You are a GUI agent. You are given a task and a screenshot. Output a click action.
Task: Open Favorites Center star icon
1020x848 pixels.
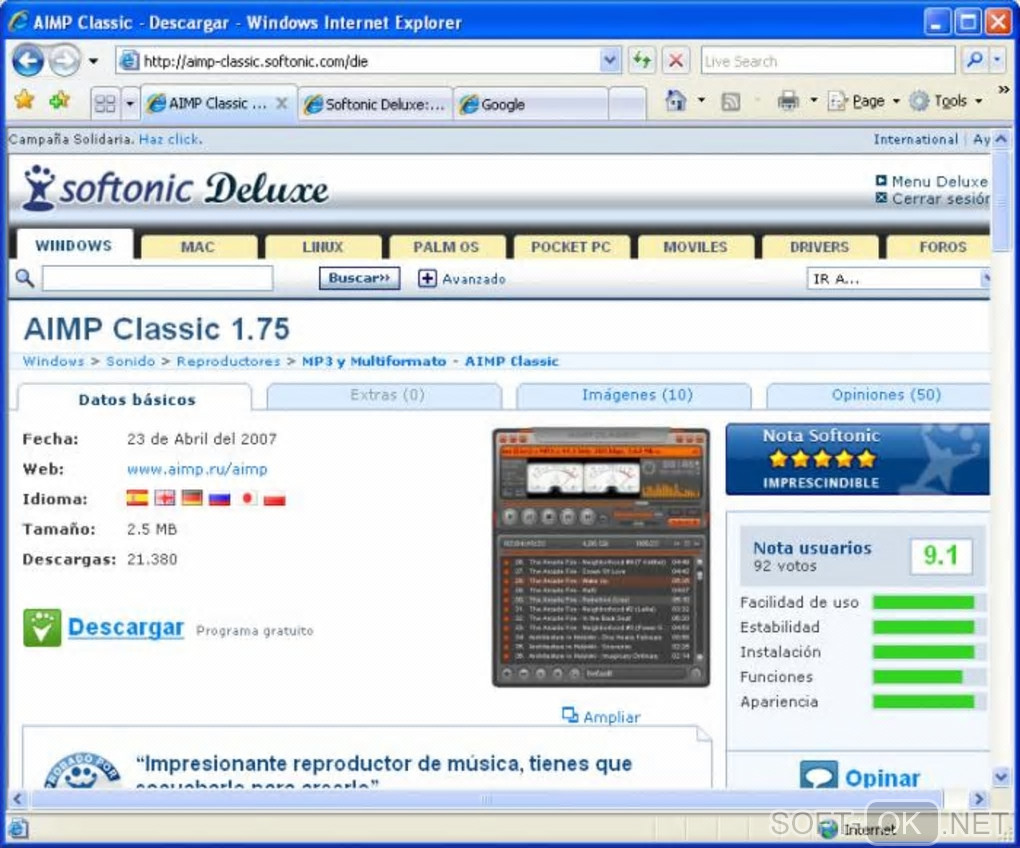click(x=25, y=100)
